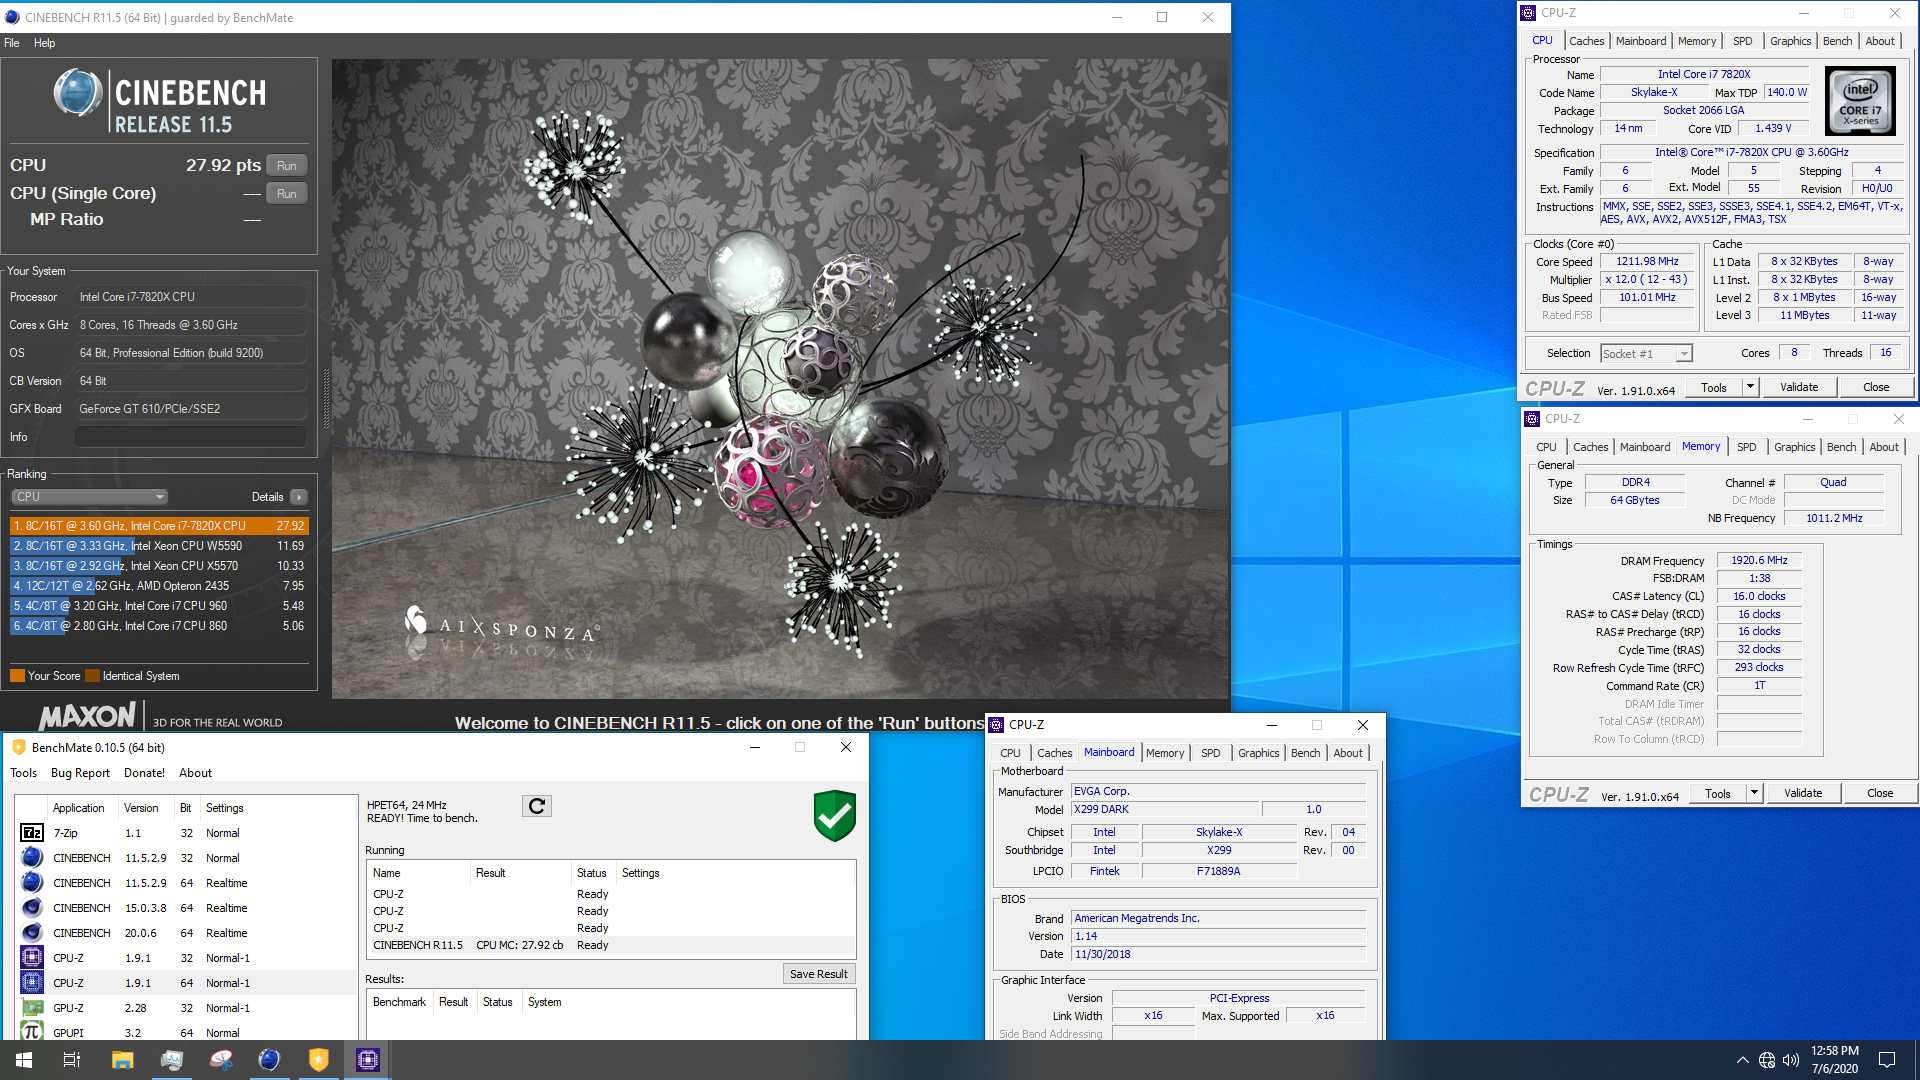Switch to Bench tab in Mainboard CPU-Z window

point(1305,753)
